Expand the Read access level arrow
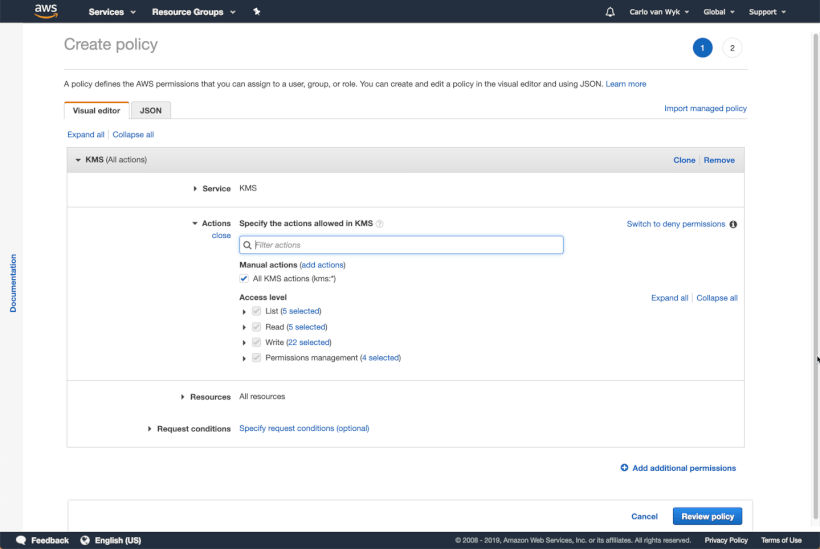The height and width of the screenshot is (549, 820). (244, 327)
